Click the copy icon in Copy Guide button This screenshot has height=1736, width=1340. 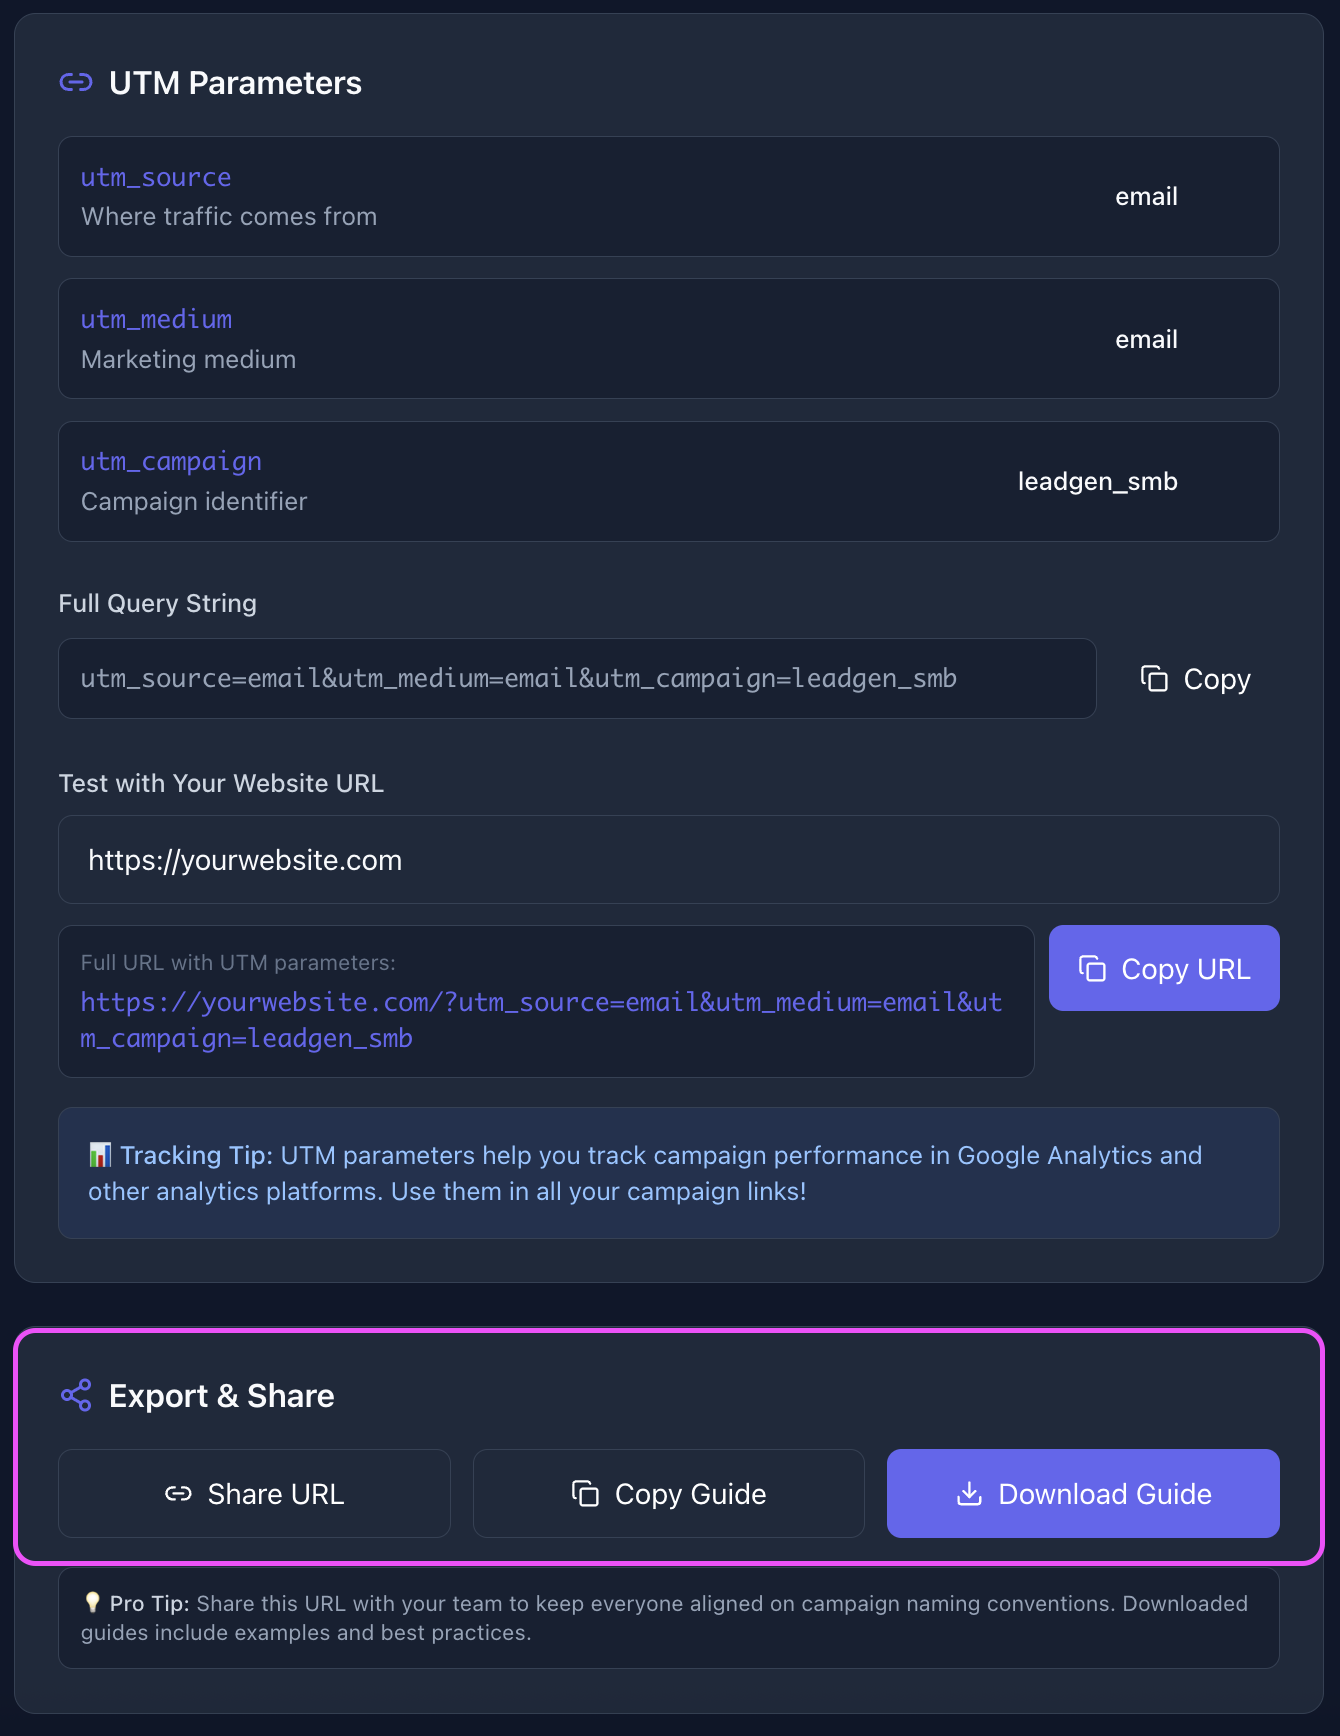(585, 1494)
